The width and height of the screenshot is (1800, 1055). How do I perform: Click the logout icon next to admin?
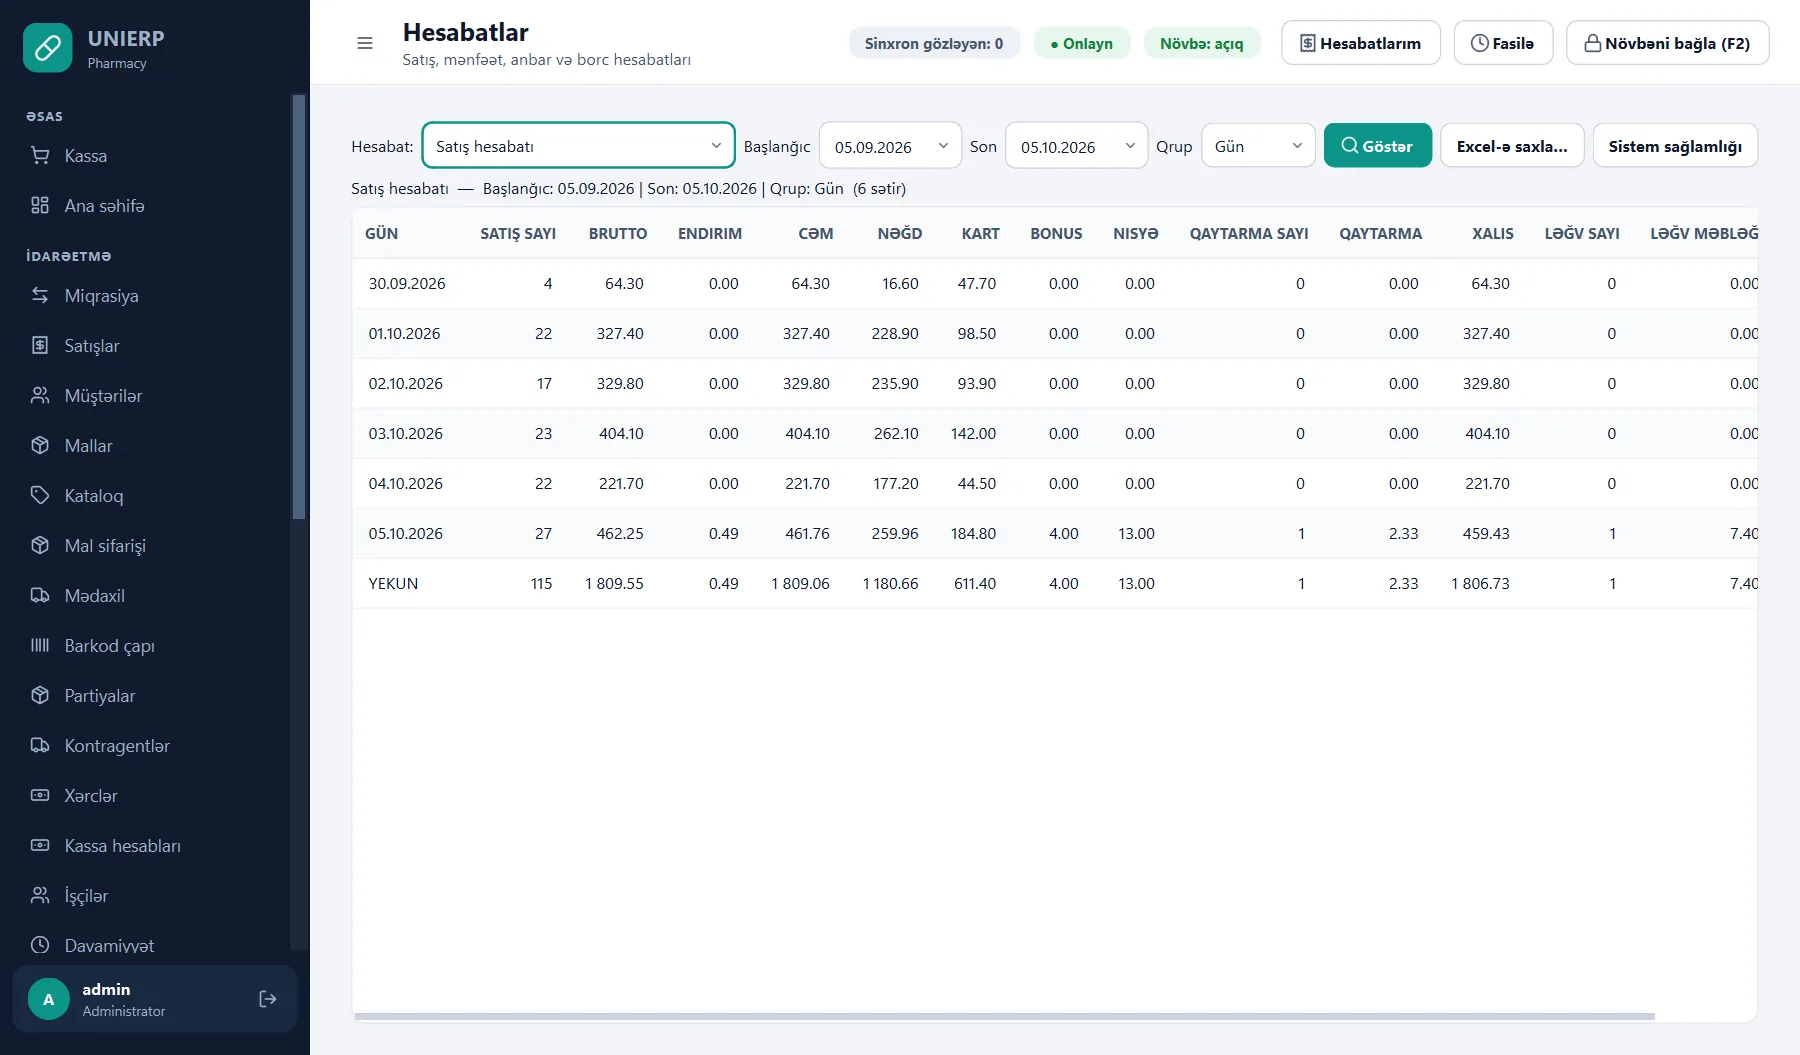click(x=267, y=999)
